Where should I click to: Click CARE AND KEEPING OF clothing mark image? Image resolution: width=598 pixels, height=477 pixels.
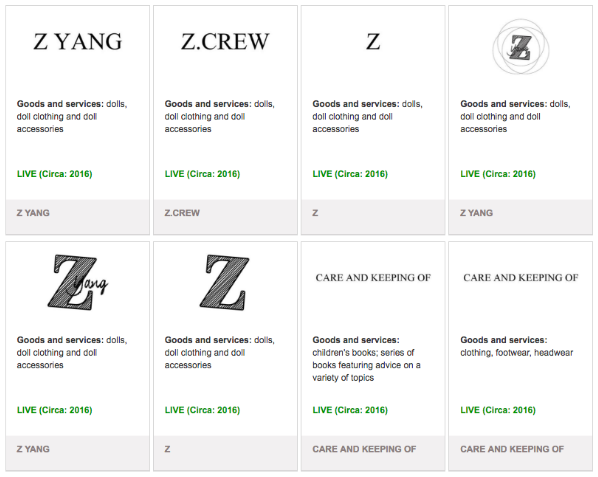521,278
